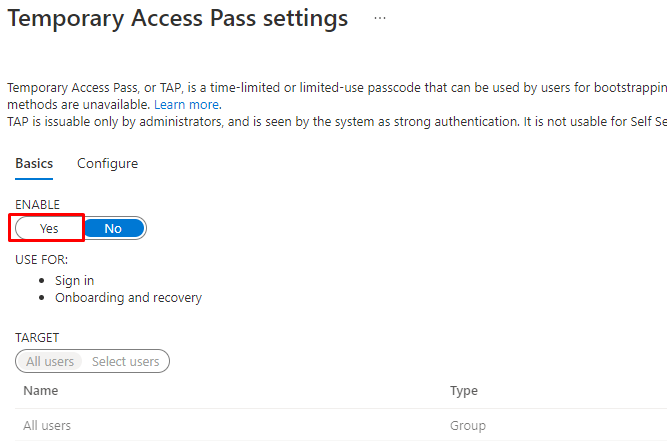
Task: Set the ENABLE toggle to No
Action: (x=113, y=228)
